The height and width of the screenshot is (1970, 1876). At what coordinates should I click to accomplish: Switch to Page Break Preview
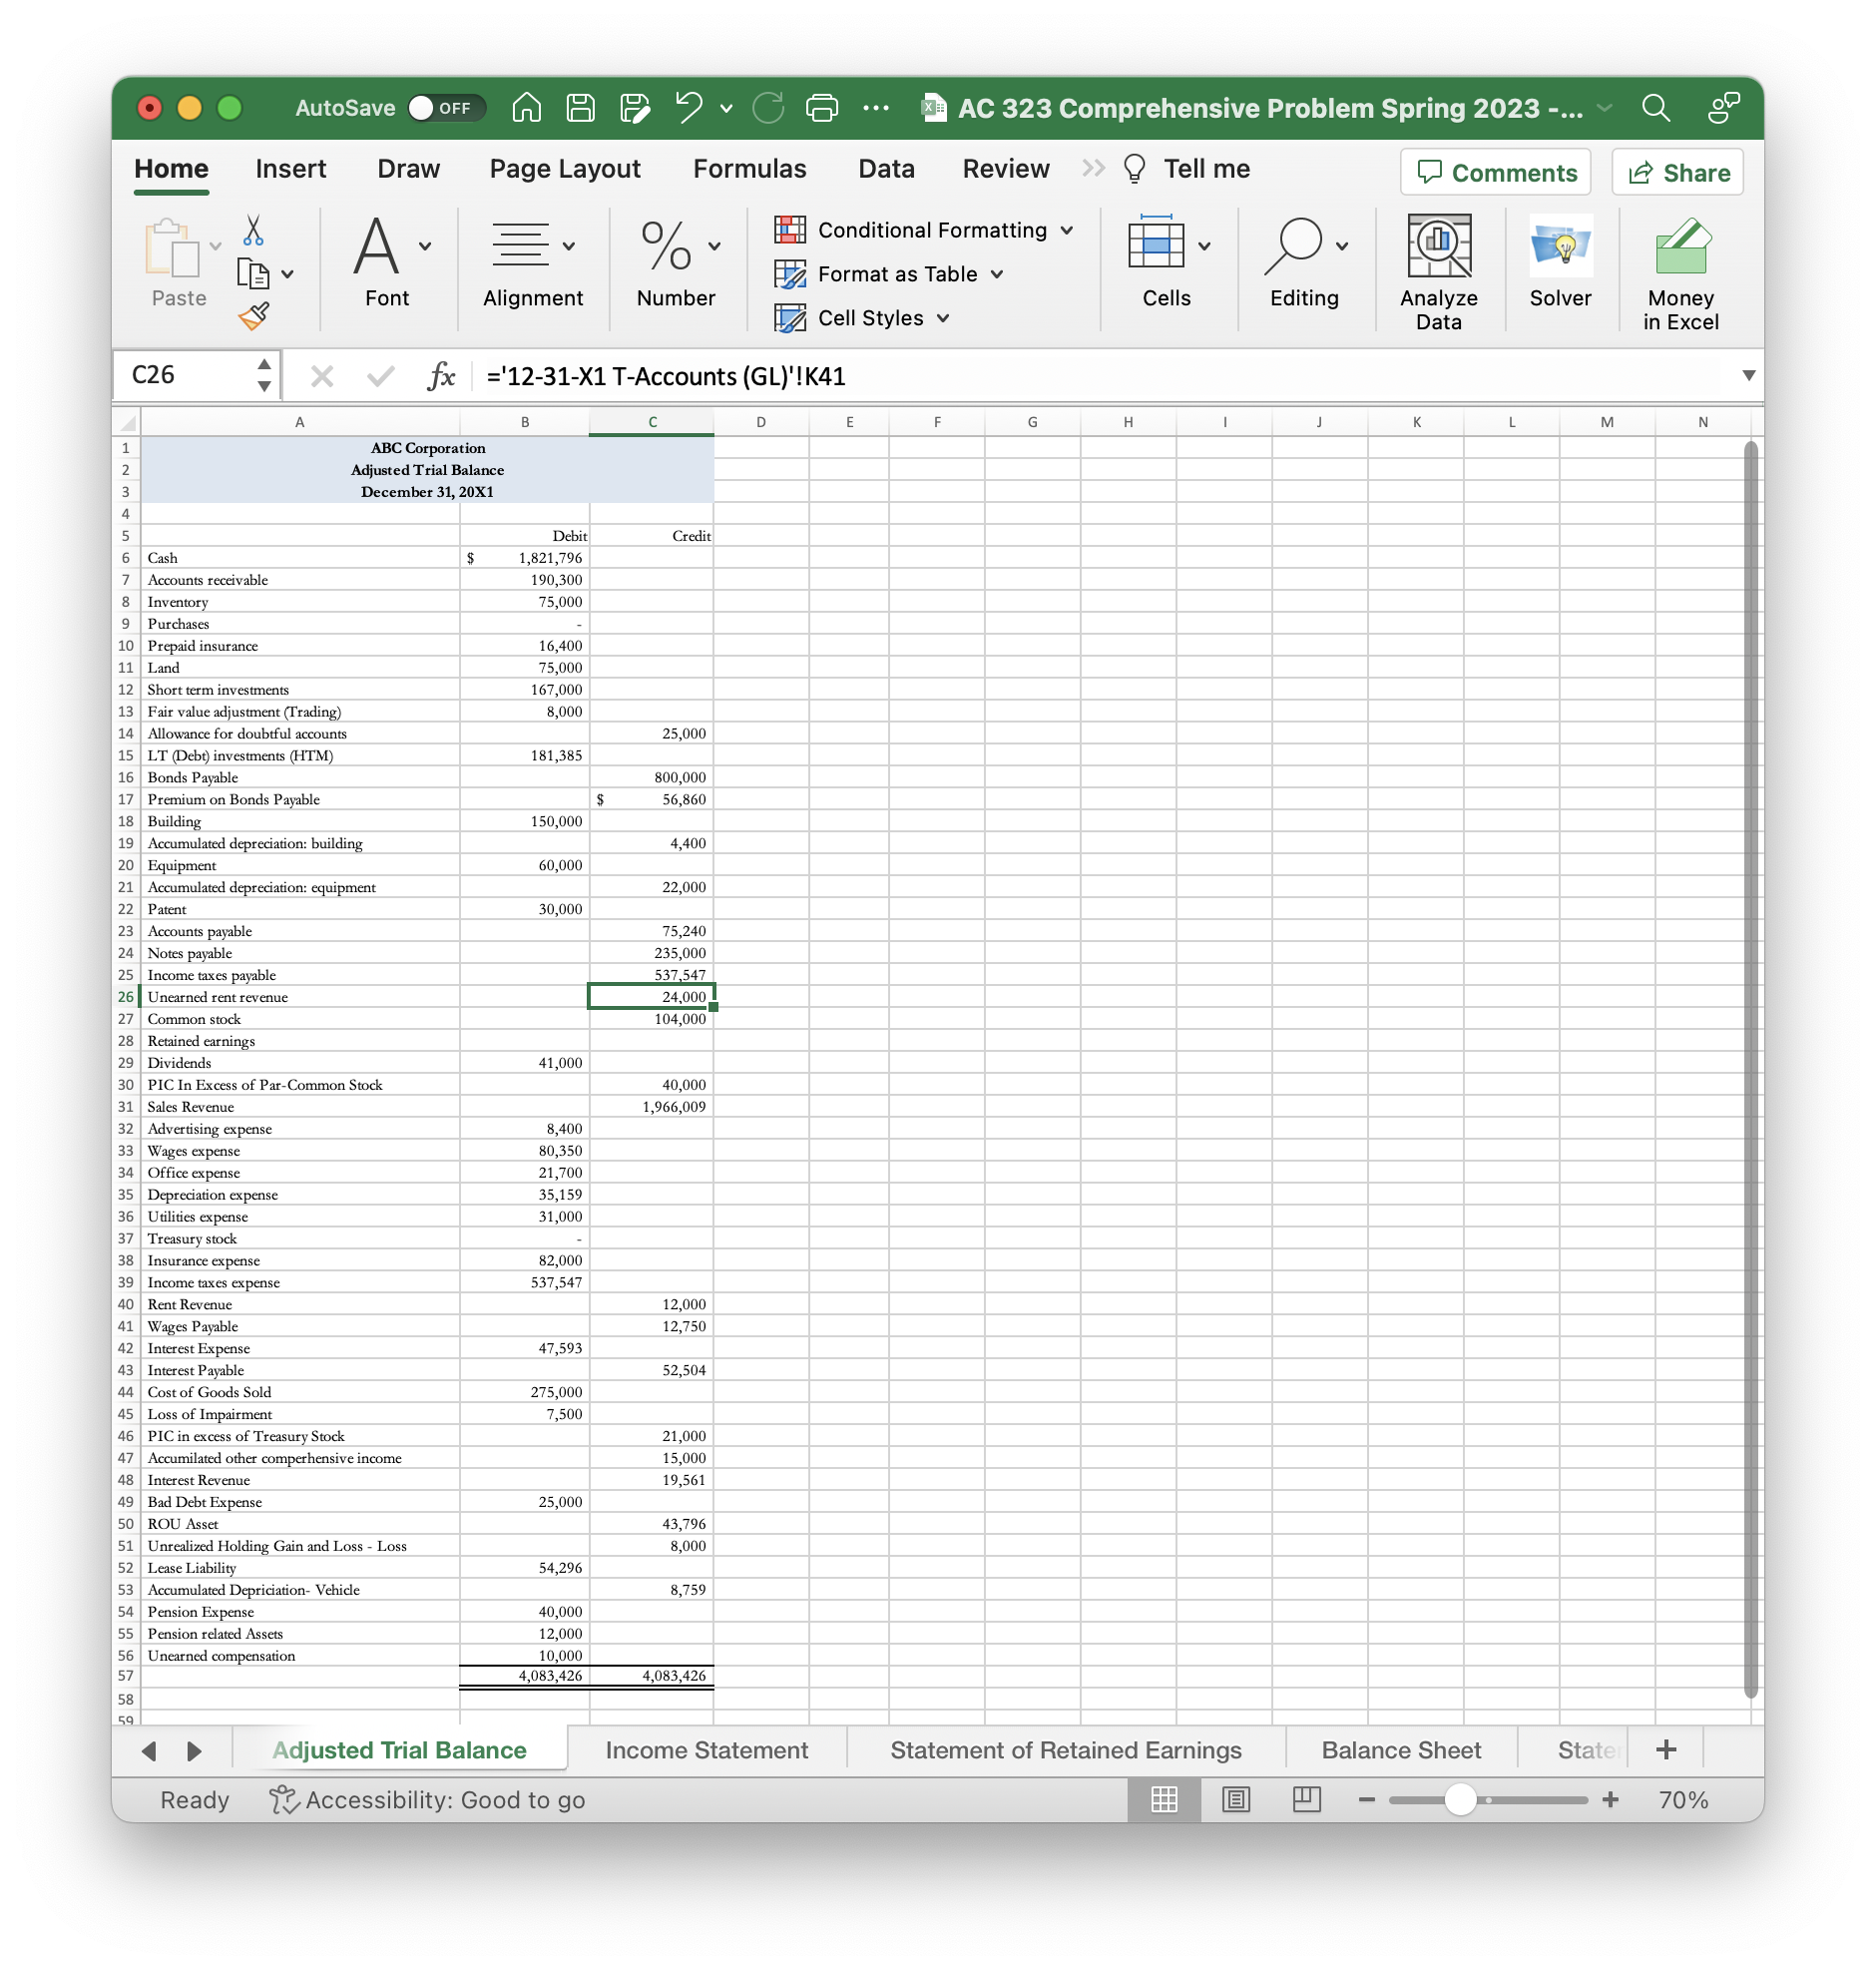pos(1306,1799)
